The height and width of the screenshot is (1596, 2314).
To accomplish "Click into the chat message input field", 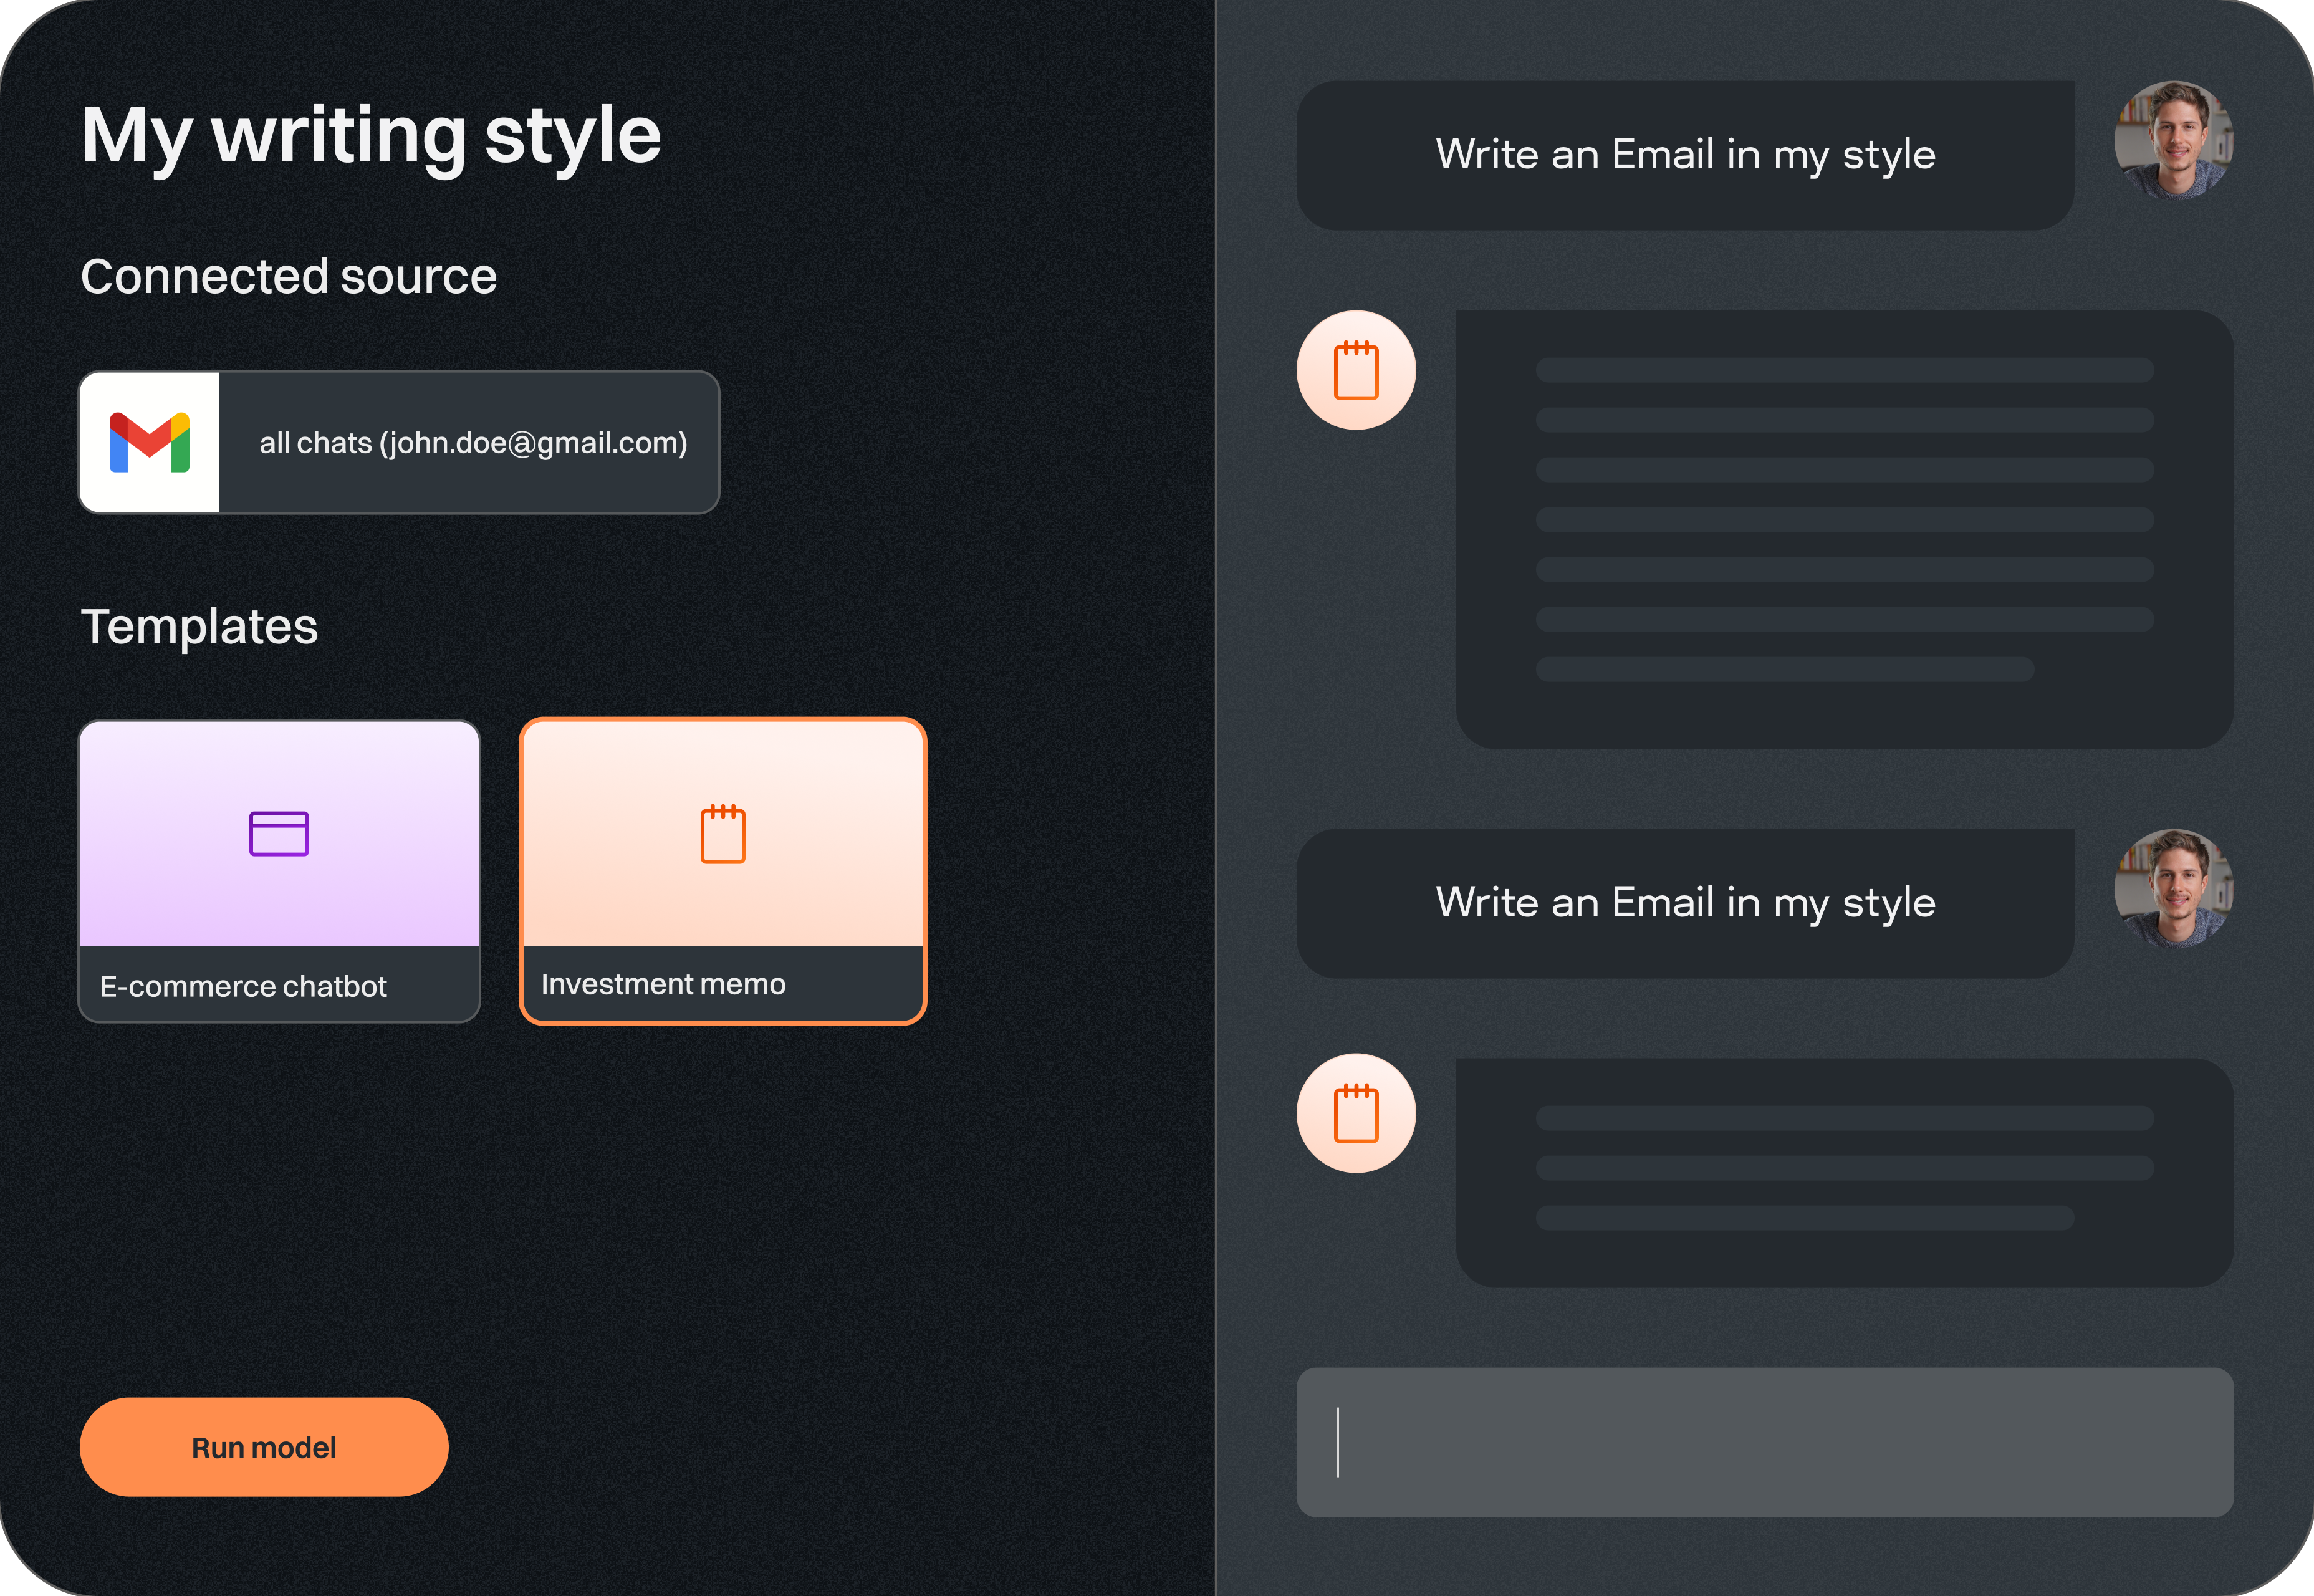I will pyautogui.click(x=1764, y=1442).
